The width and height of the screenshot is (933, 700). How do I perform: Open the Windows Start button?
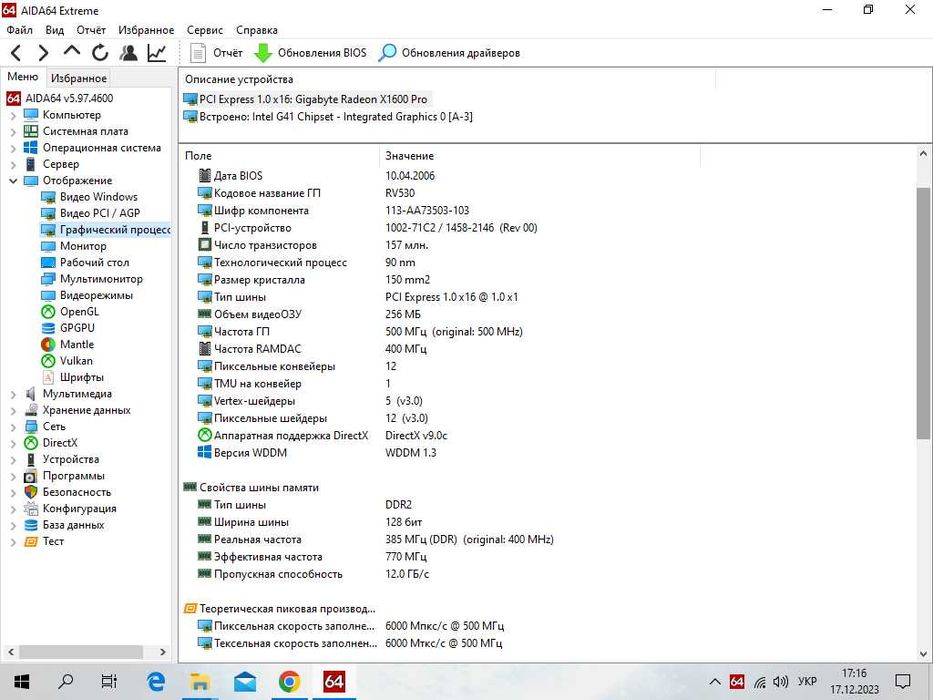21,682
